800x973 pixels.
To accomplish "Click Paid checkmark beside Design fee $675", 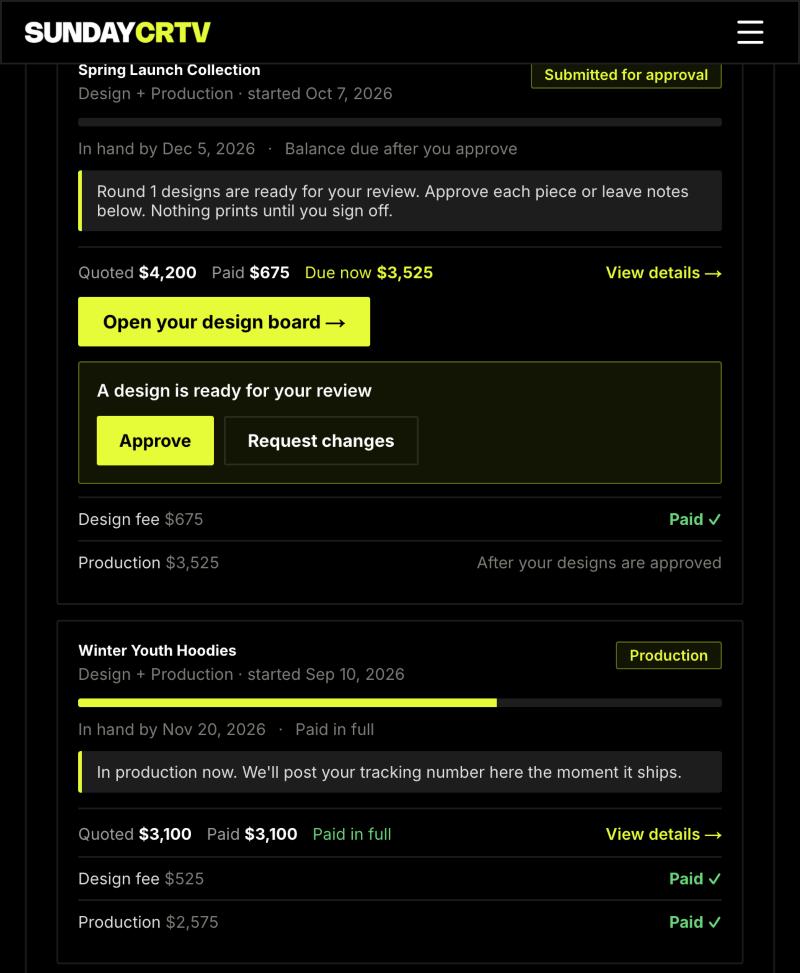I will click(x=694, y=519).
